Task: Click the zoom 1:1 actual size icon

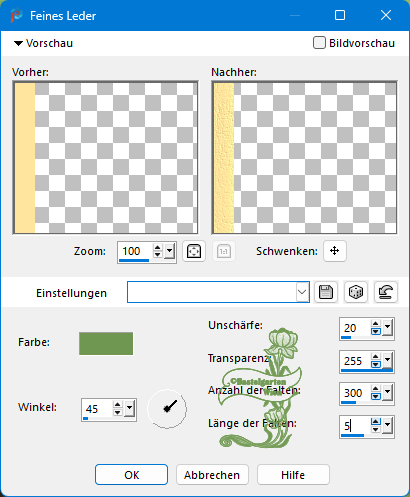Action: (224, 251)
